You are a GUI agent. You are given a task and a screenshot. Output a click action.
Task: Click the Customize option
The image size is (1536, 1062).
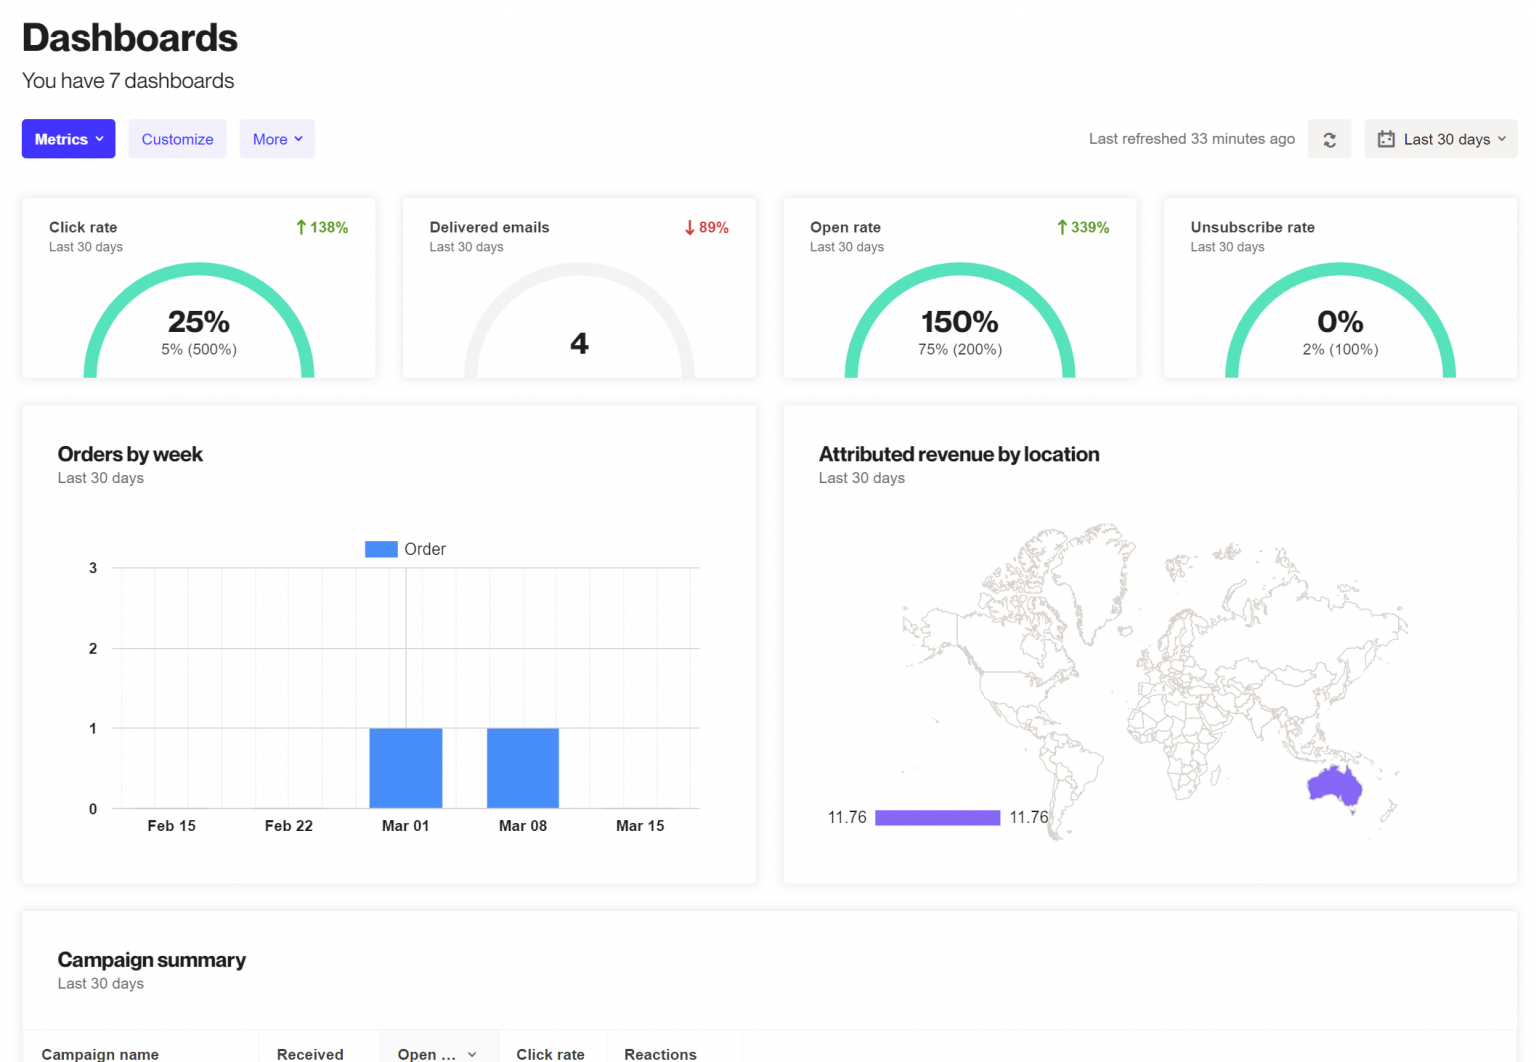[x=177, y=139]
